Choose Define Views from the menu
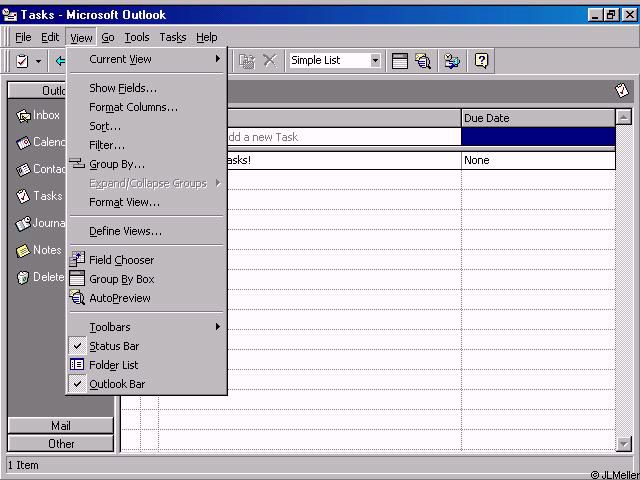This screenshot has height=480, width=640. point(125,231)
